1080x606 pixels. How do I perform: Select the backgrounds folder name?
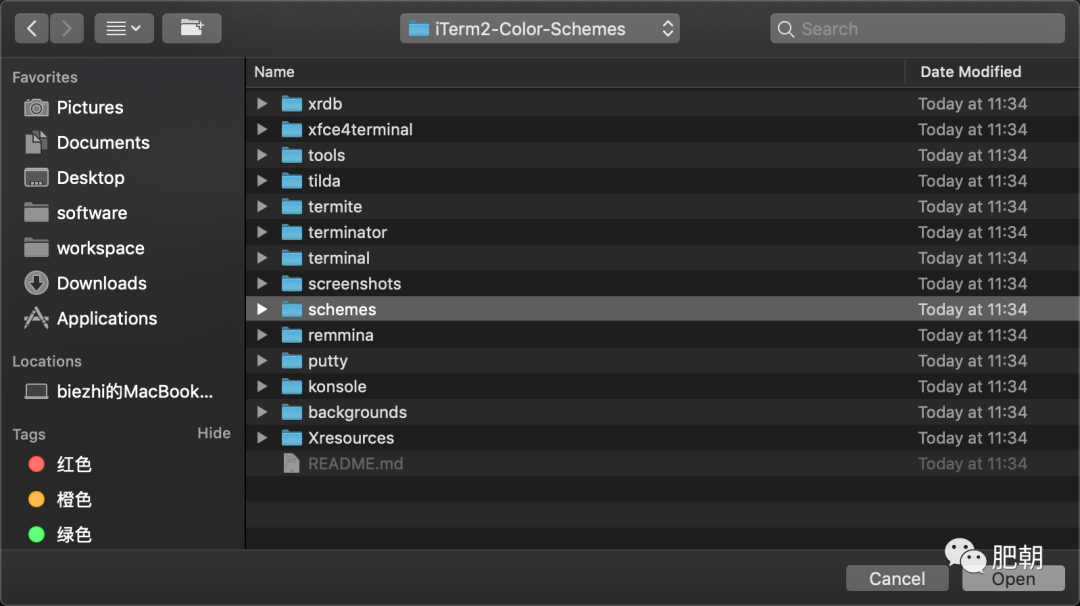click(x=357, y=412)
